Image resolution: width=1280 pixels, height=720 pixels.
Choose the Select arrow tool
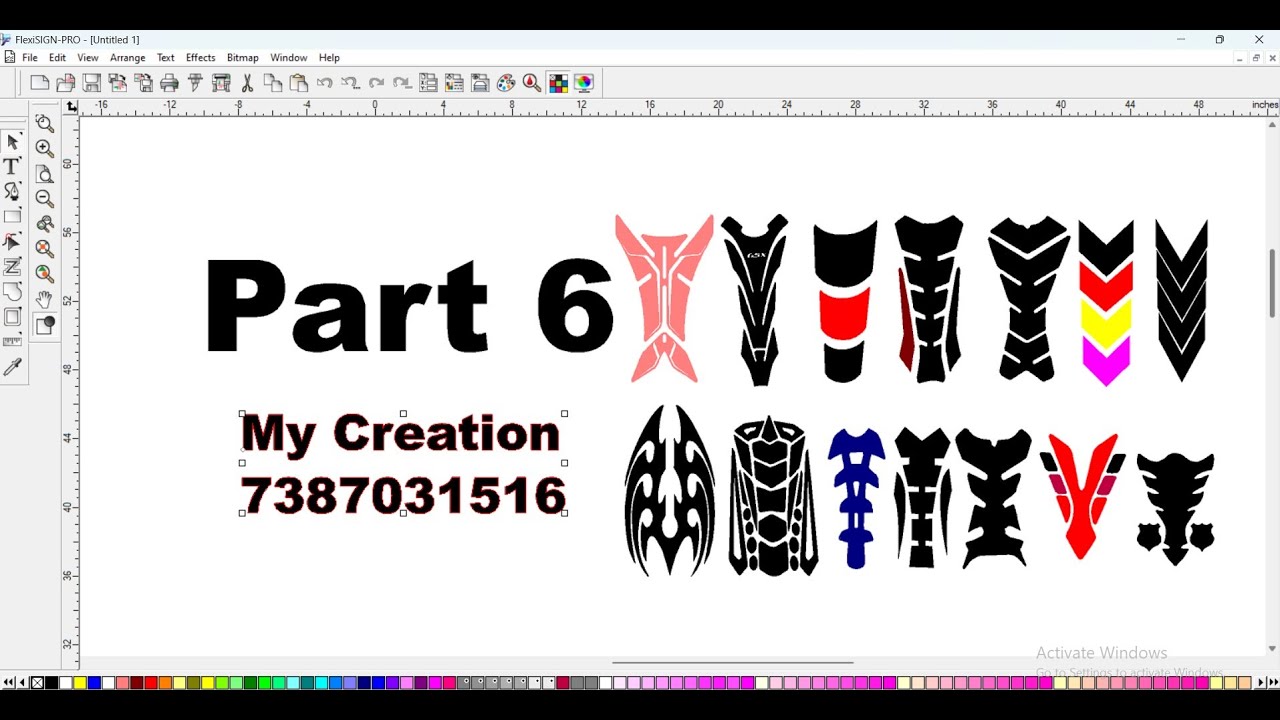click(13, 141)
